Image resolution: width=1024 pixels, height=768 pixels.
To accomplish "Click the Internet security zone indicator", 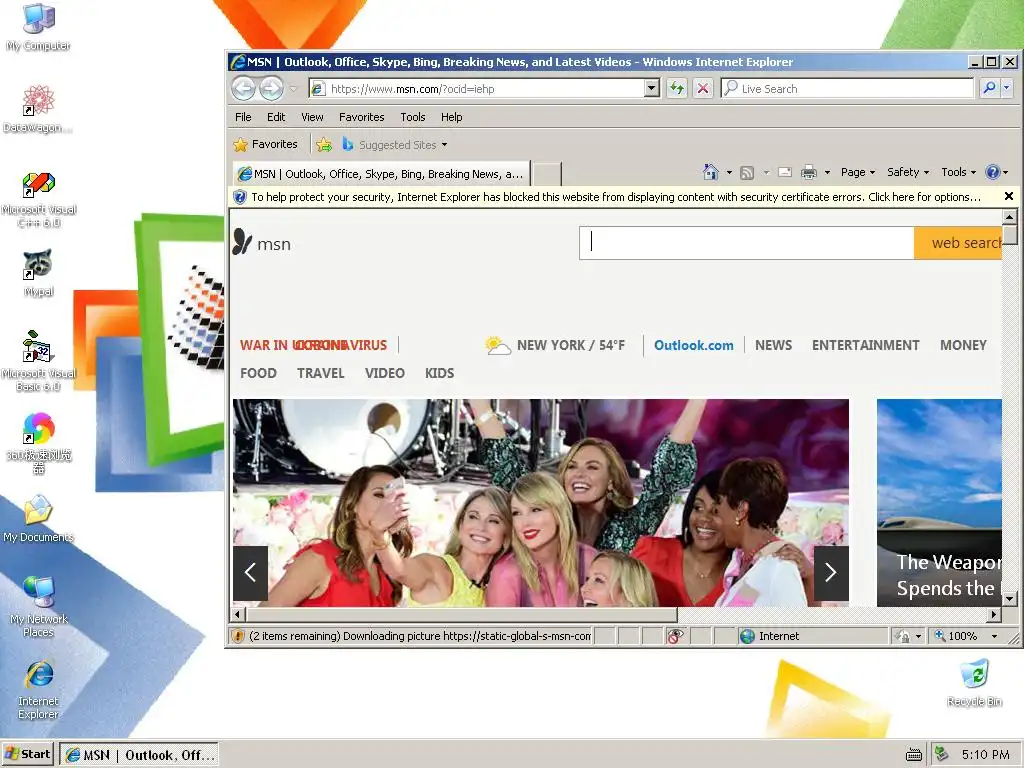I will tap(813, 636).
